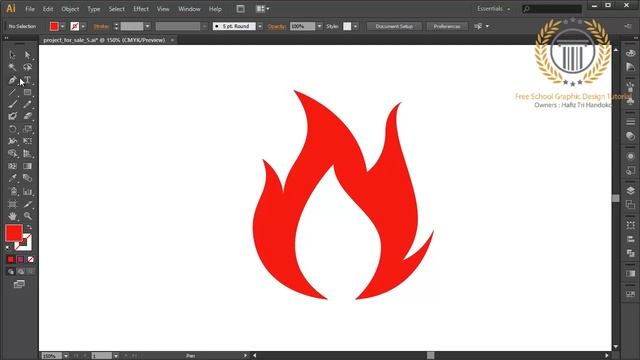
Task: Select the Zoom tool
Action: tap(27, 216)
